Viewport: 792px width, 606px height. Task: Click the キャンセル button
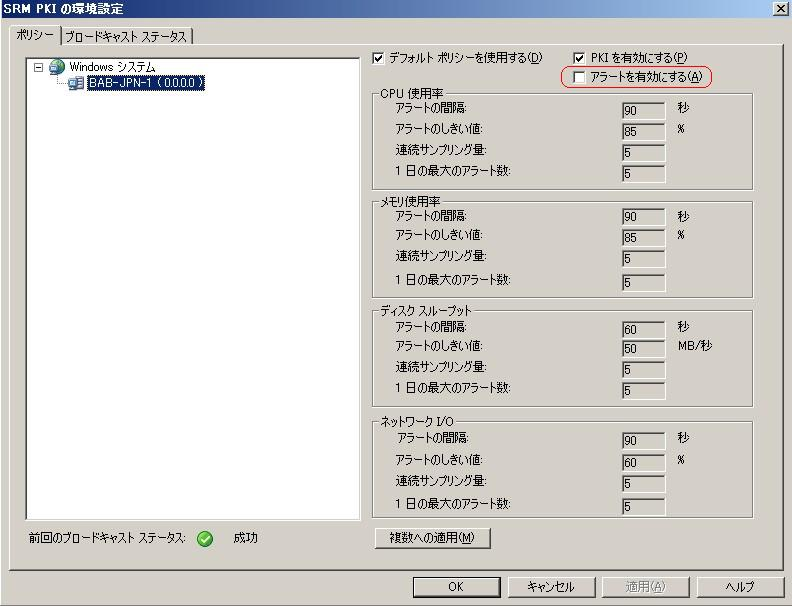pos(551,587)
